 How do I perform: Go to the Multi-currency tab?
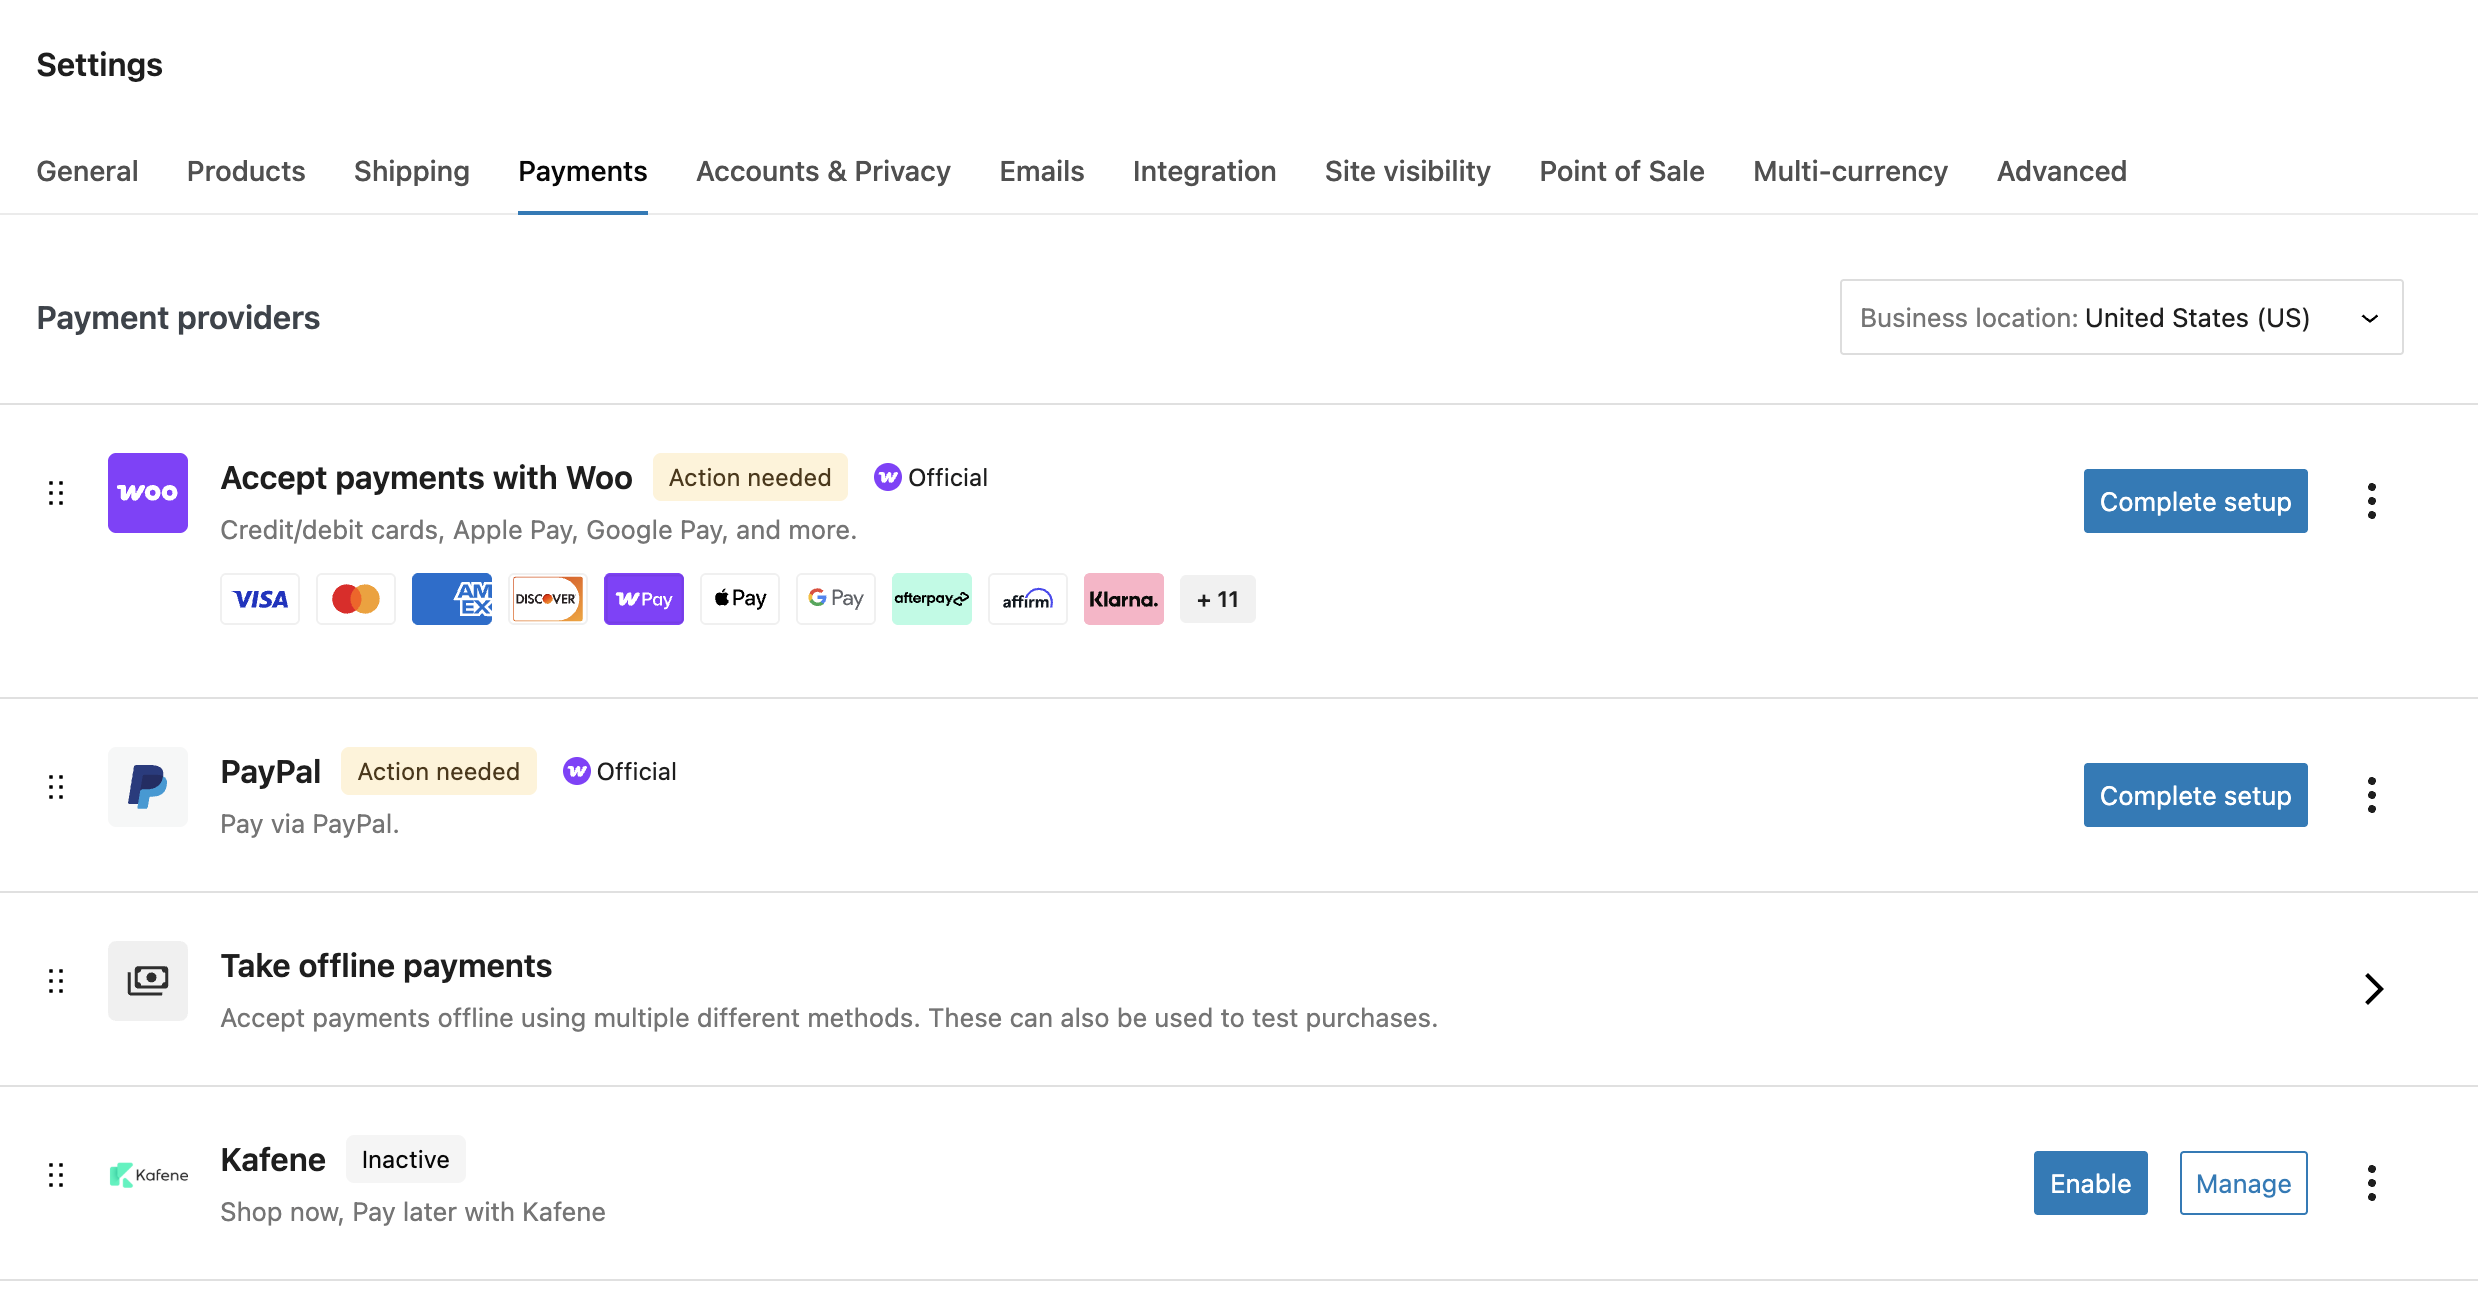coord(1851,171)
